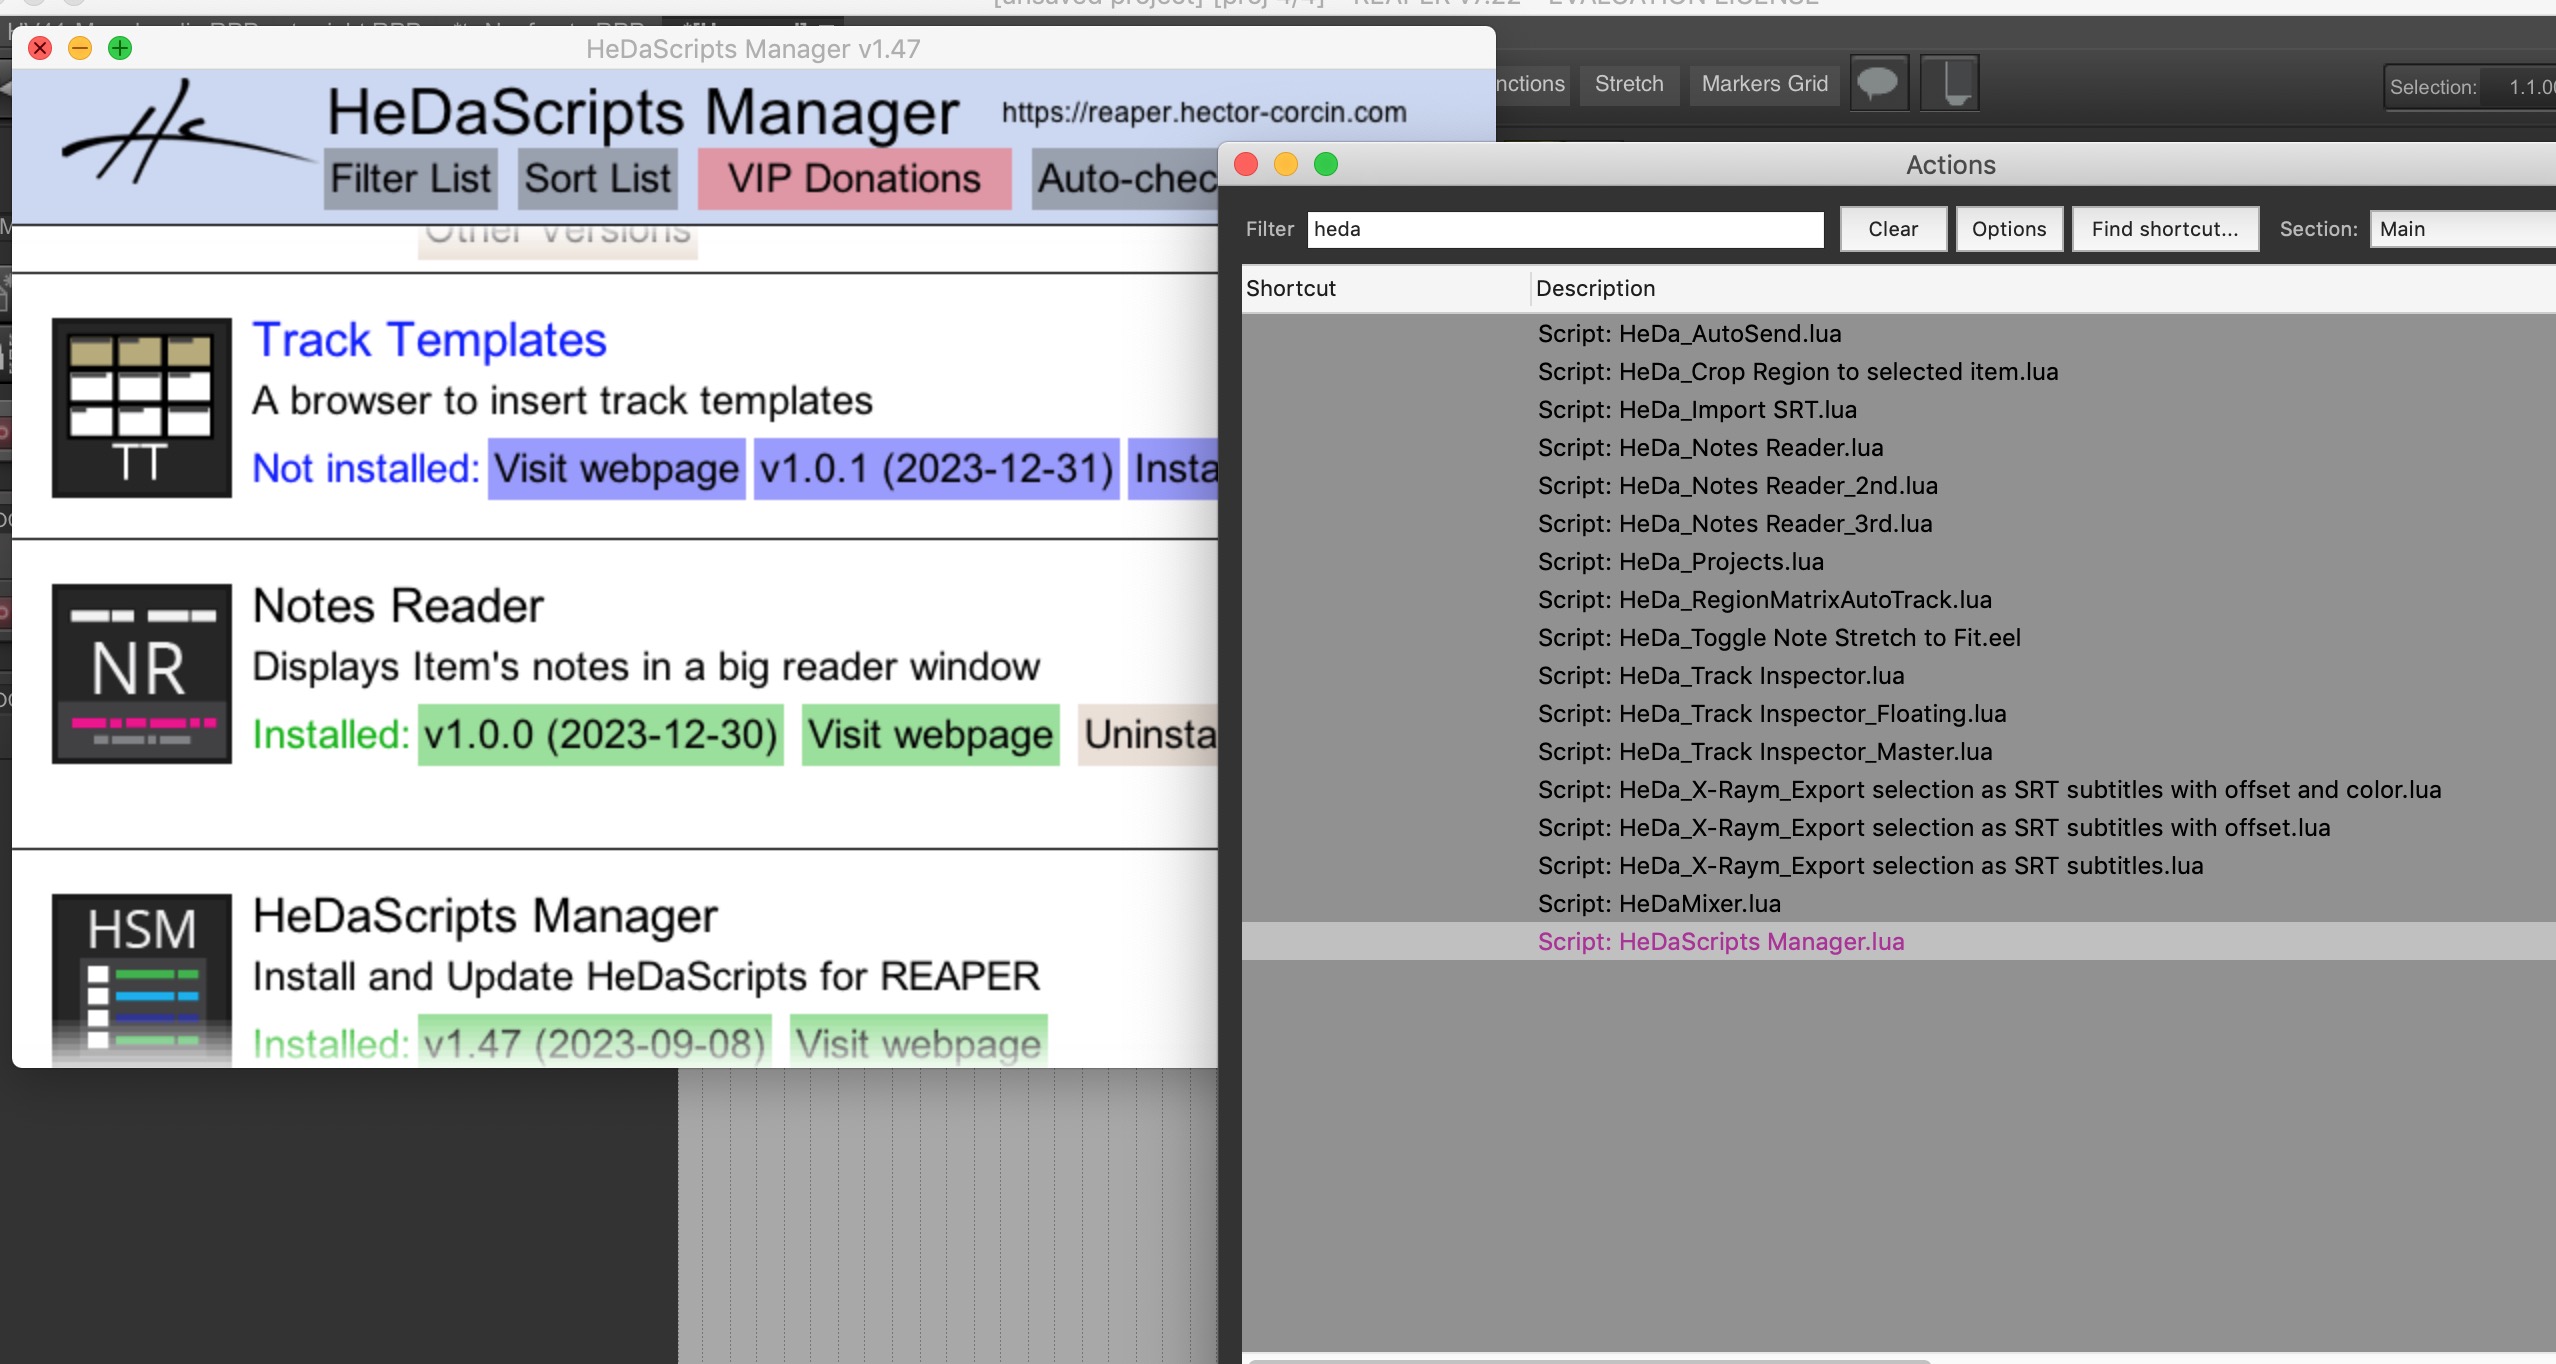This screenshot has width=2556, height=1364.
Task: Open the Markers Grid toolbar tab
Action: [x=1764, y=84]
